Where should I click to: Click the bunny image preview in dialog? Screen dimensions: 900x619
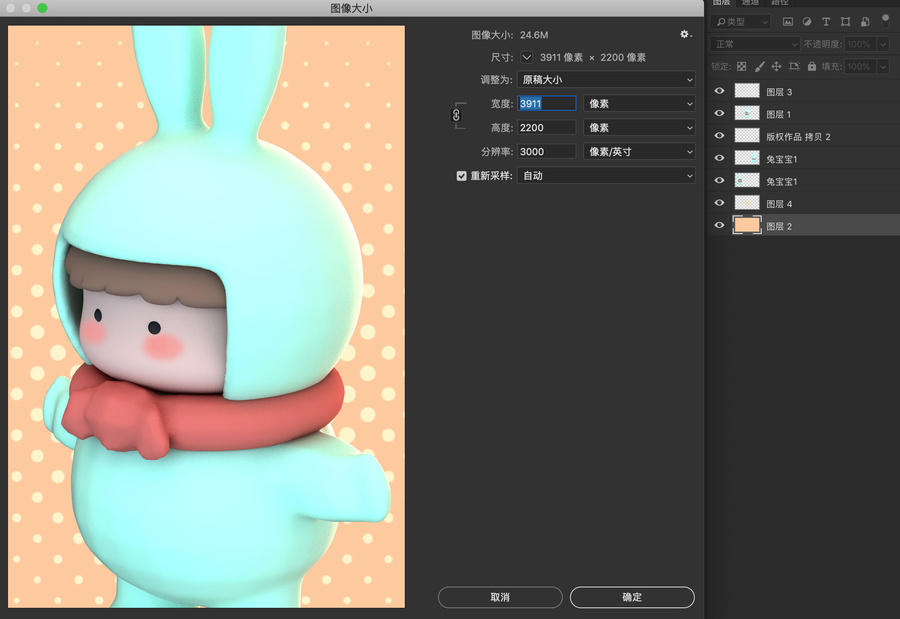click(x=206, y=316)
